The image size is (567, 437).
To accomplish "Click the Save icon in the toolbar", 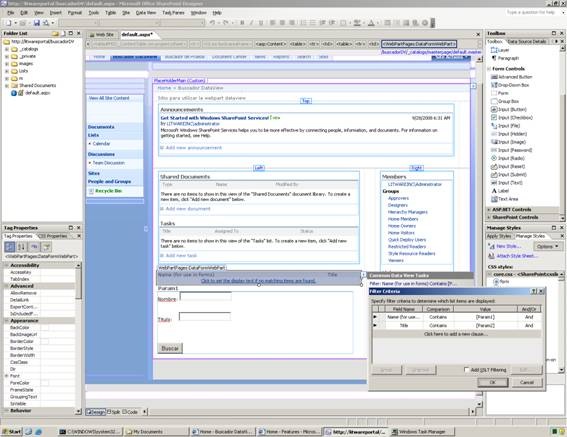I will 37,23.
